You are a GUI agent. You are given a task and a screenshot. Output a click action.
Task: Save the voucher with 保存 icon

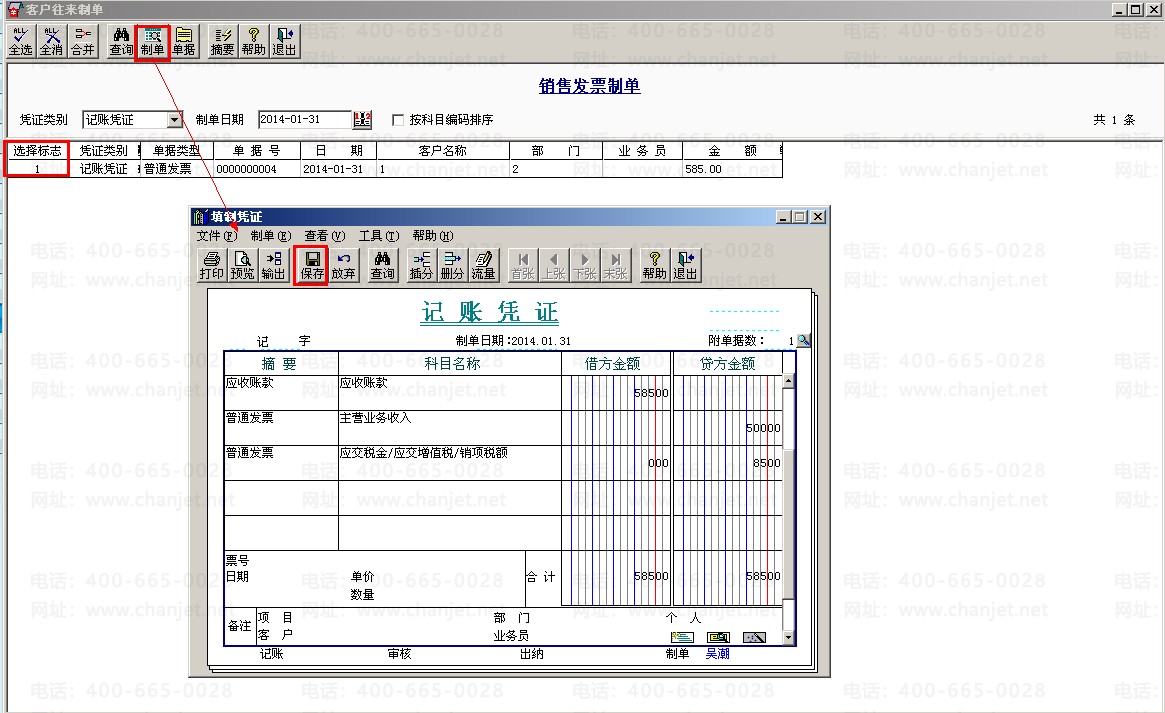pyautogui.click(x=312, y=266)
